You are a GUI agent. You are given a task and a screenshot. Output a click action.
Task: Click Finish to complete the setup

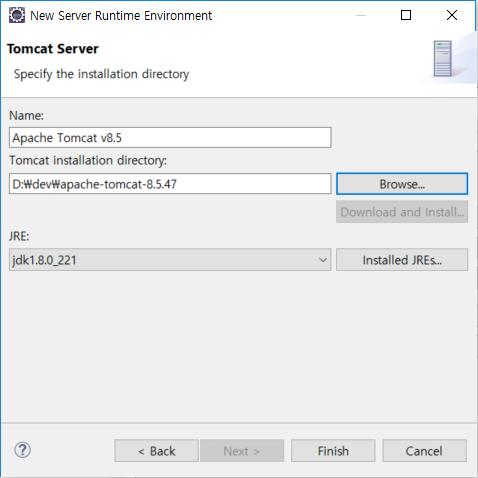(x=333, y=451)
